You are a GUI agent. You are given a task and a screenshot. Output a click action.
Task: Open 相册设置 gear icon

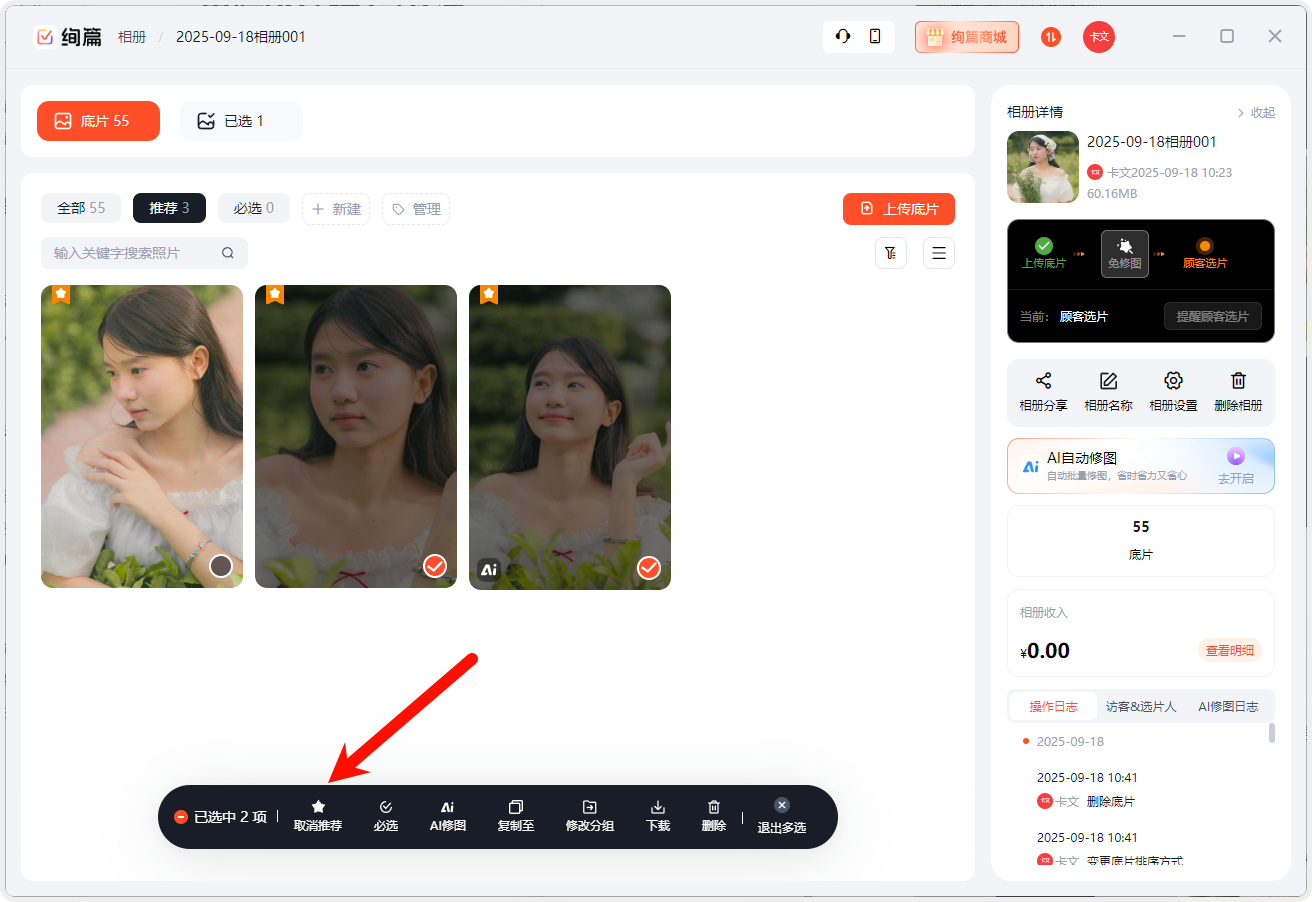coord(1173,381)
